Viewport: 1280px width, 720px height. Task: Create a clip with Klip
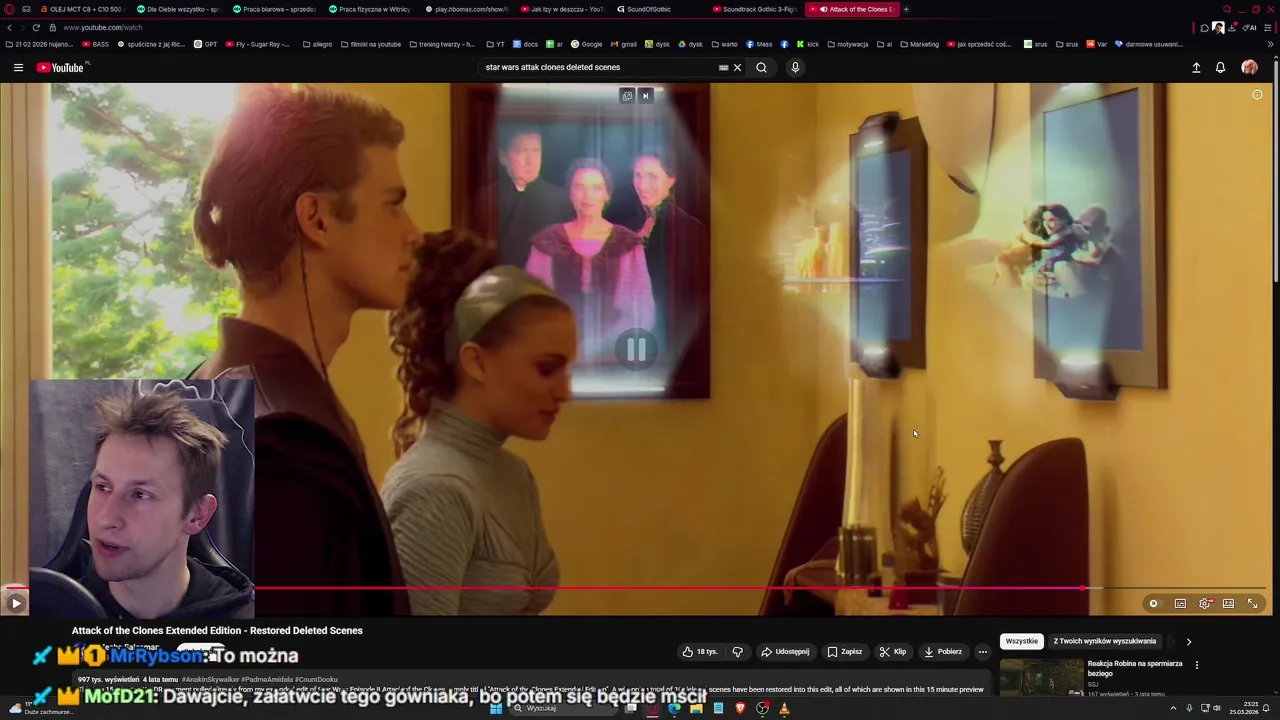coord(892,651)
